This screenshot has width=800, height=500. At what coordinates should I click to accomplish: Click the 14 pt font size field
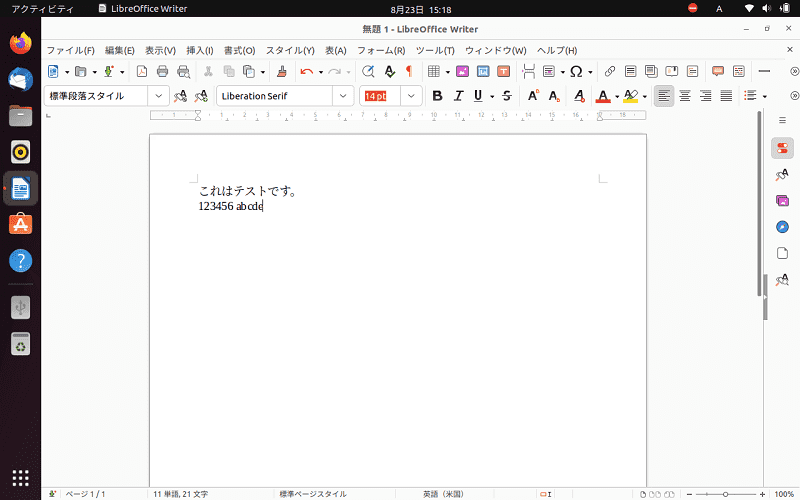pos(380,96)
